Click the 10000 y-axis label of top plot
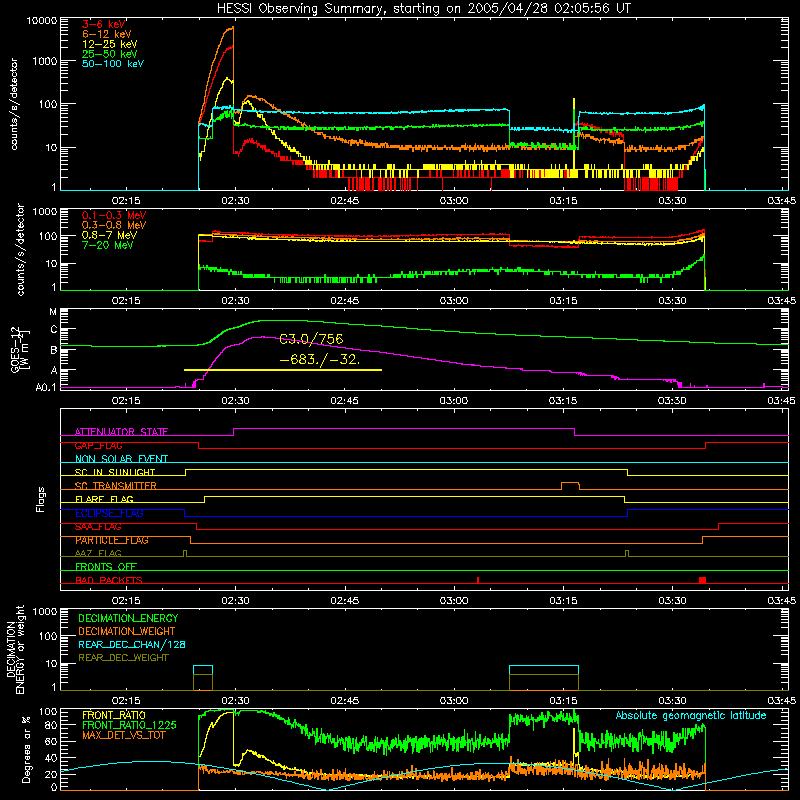This screenshot has width=800, height=800. tap(41, 20)
